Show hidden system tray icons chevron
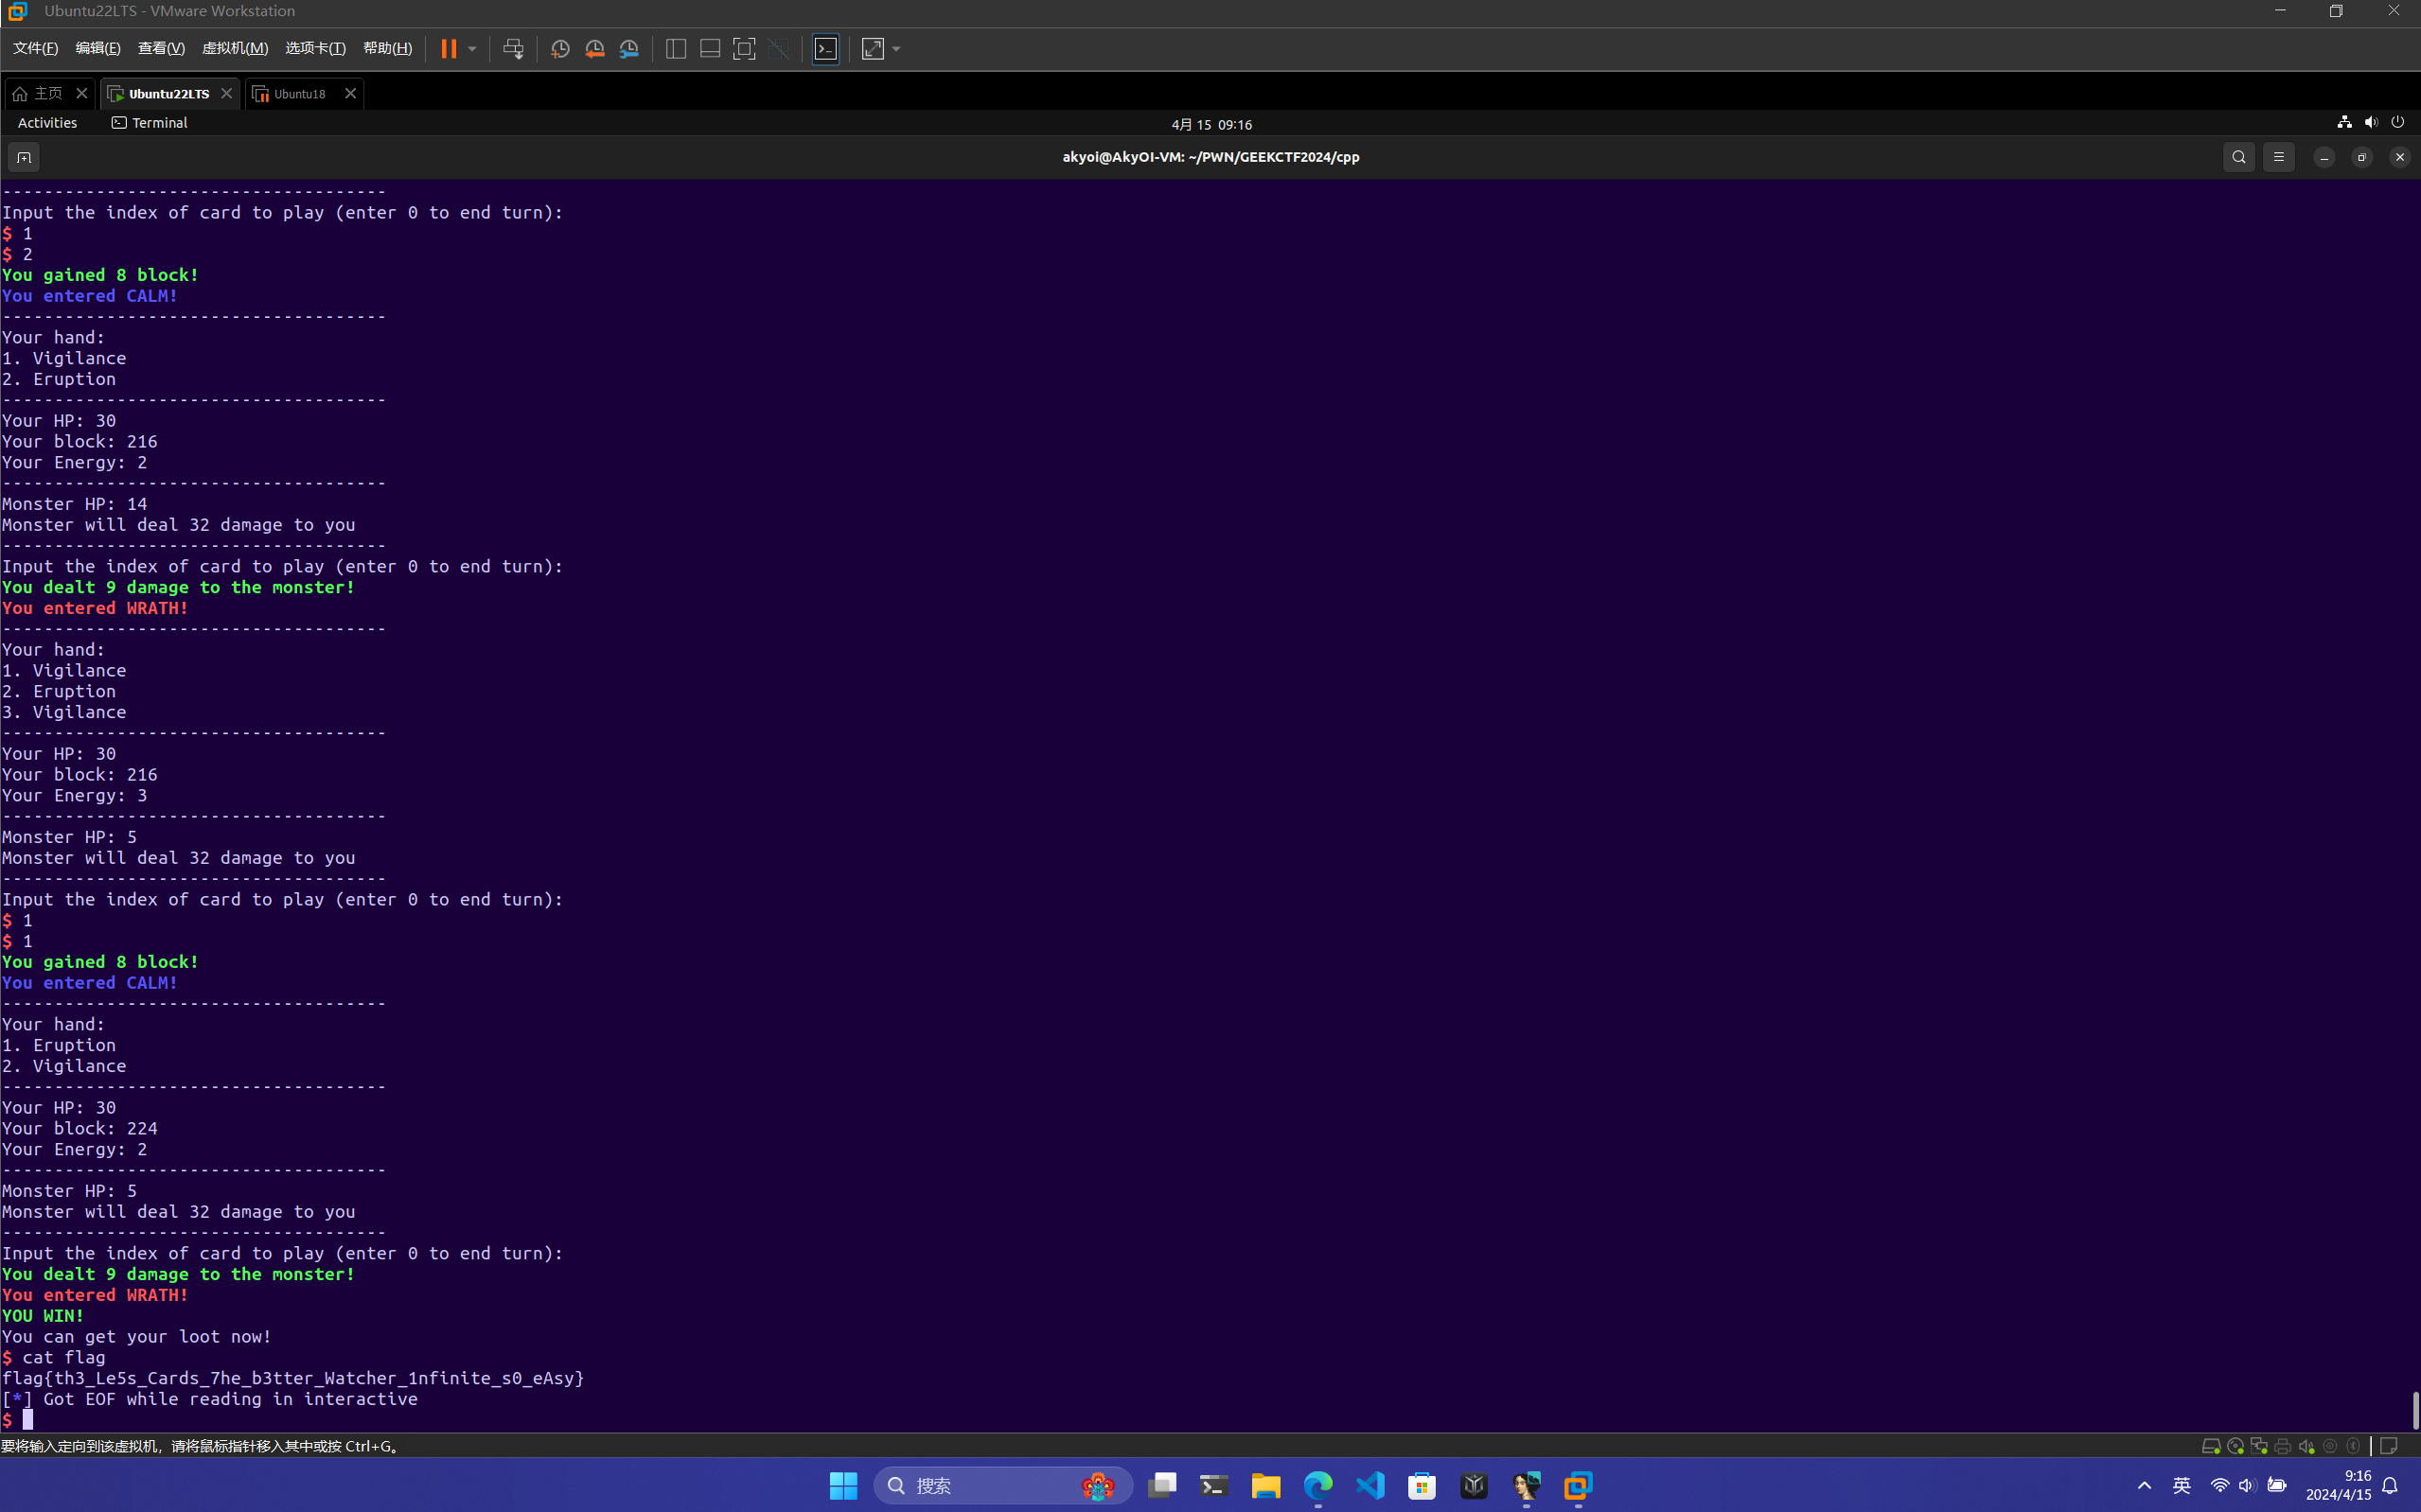The height and width of the screenshot is (1512, 2421). 2144,1486
